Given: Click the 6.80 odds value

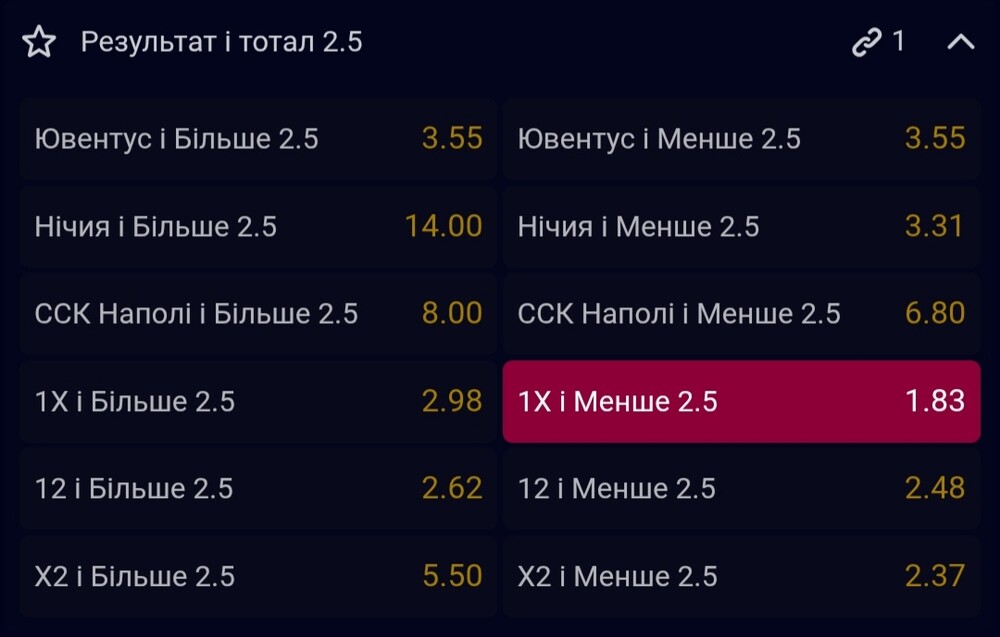Looking at the screenshot, I should point(935,314).
